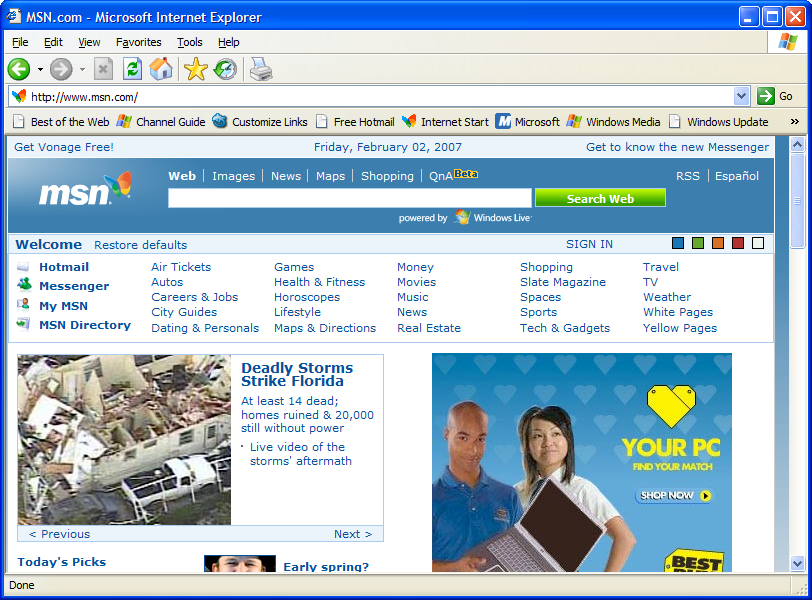Open Best of the Web link

(61, 122)
